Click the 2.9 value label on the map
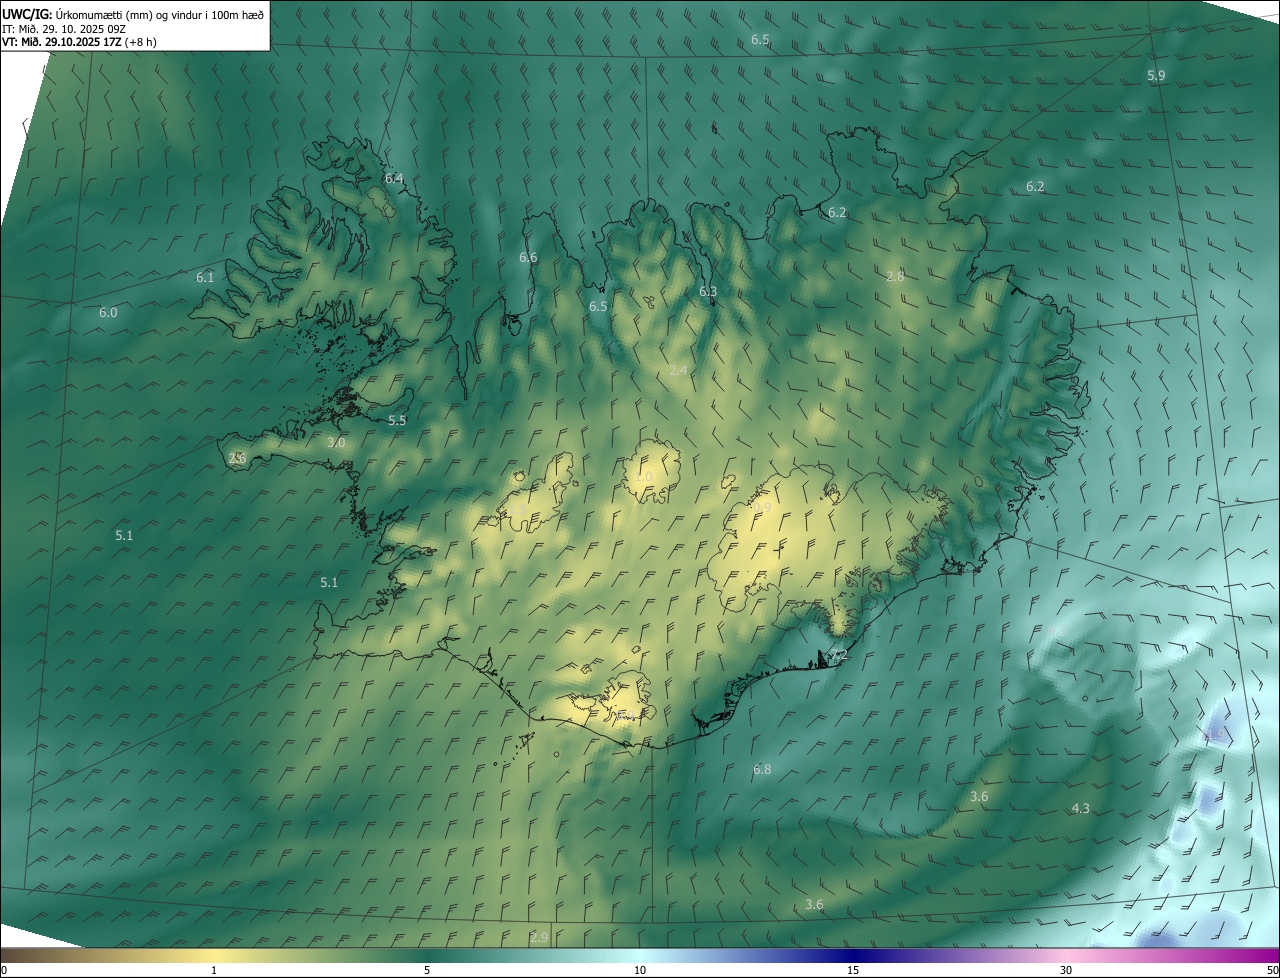This screenshot has height=978, width=1280. 539,938
